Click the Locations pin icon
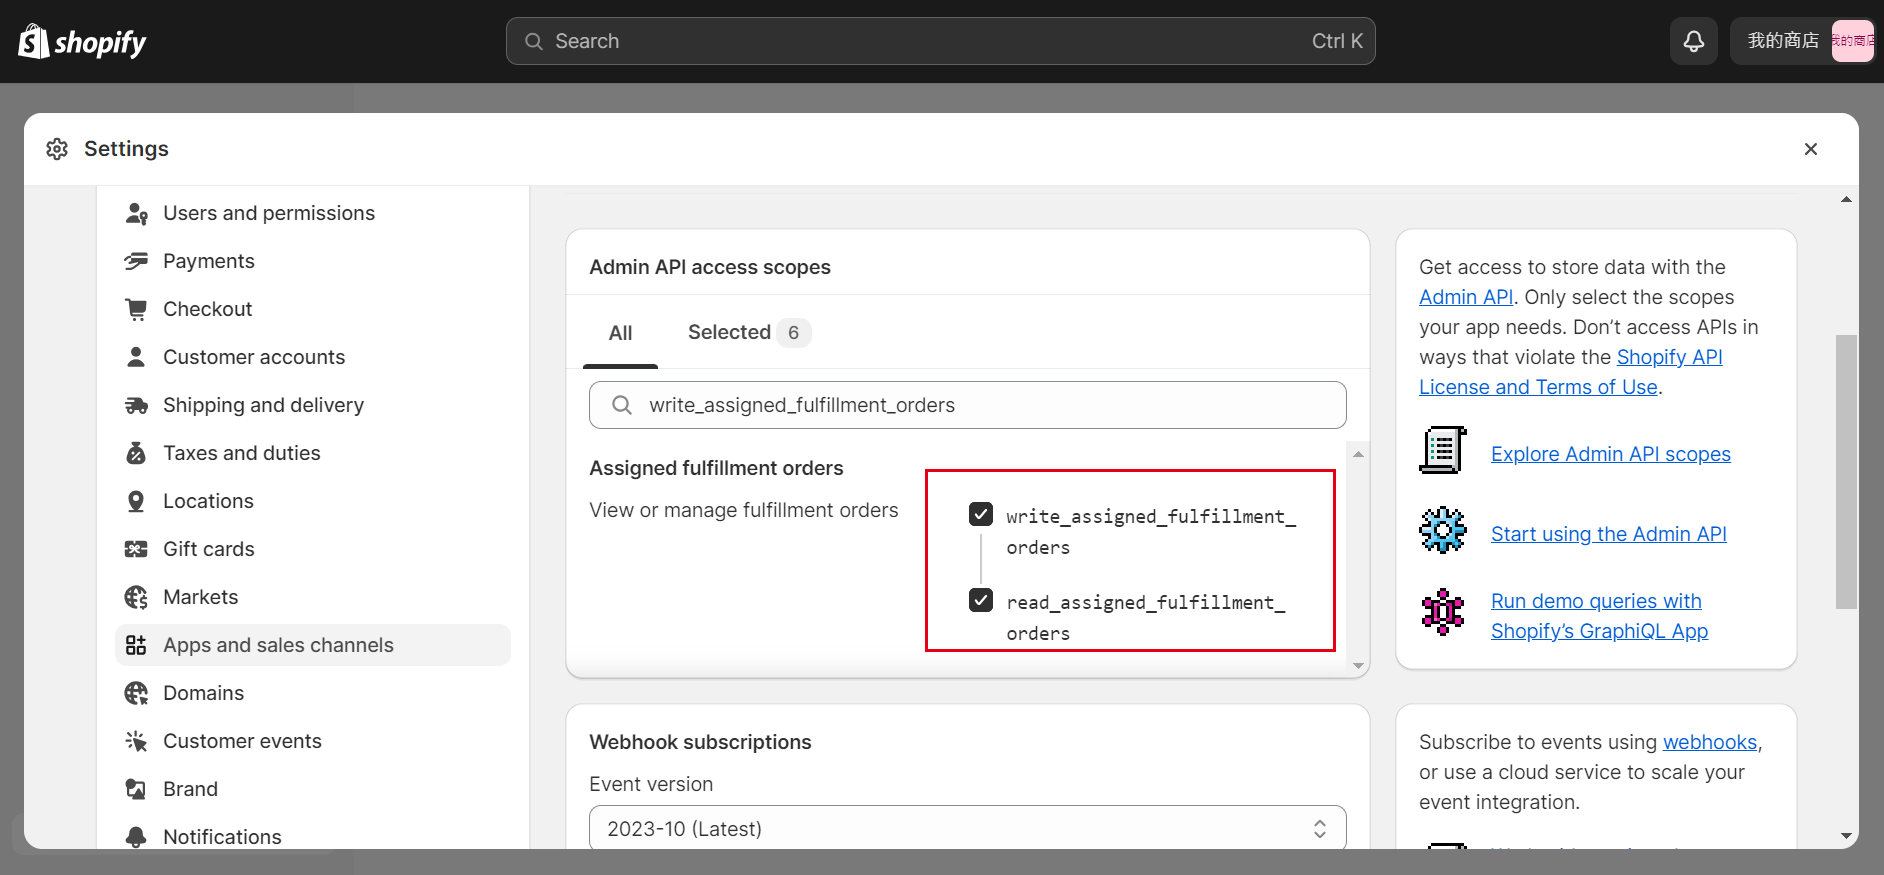 point(136,501)
